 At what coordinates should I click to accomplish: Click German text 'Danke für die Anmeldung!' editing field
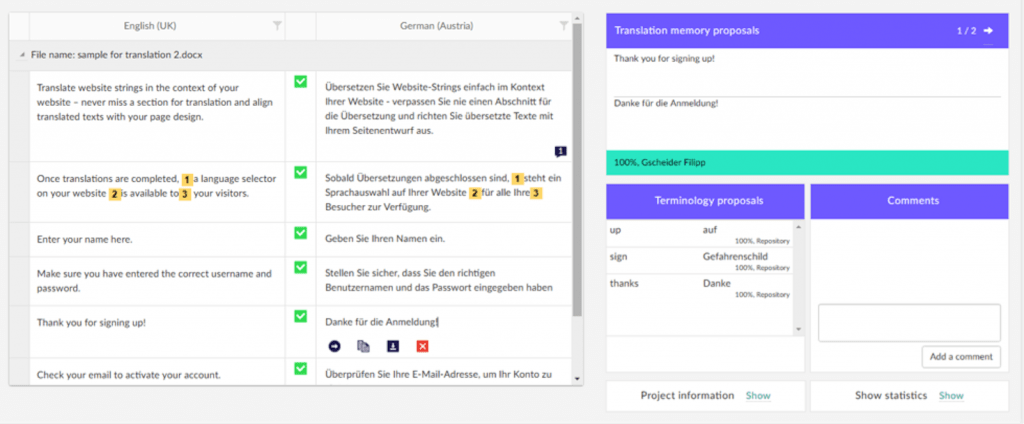(x=381, y=322)
